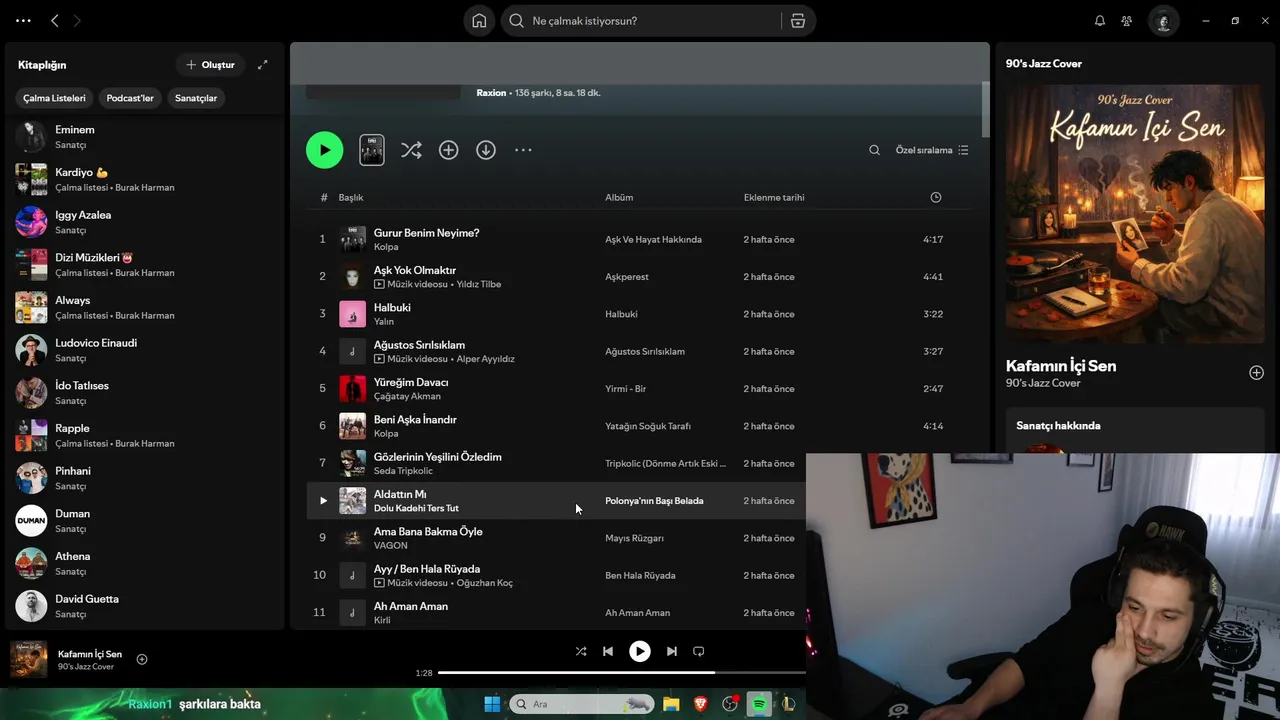Add song via plus icon in right panel
The image size is (1280, 720).
coord(1256,373)
